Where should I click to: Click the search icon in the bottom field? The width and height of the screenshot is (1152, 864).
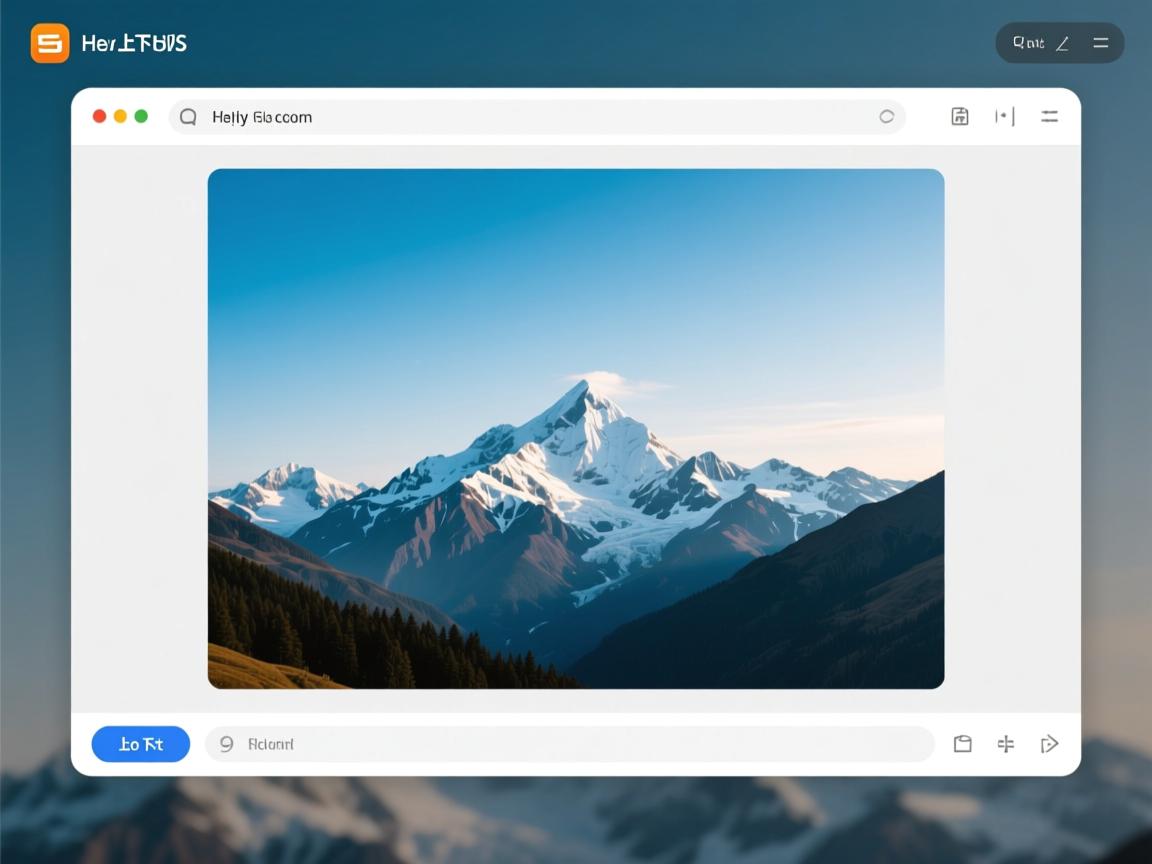tap(226, 744)
